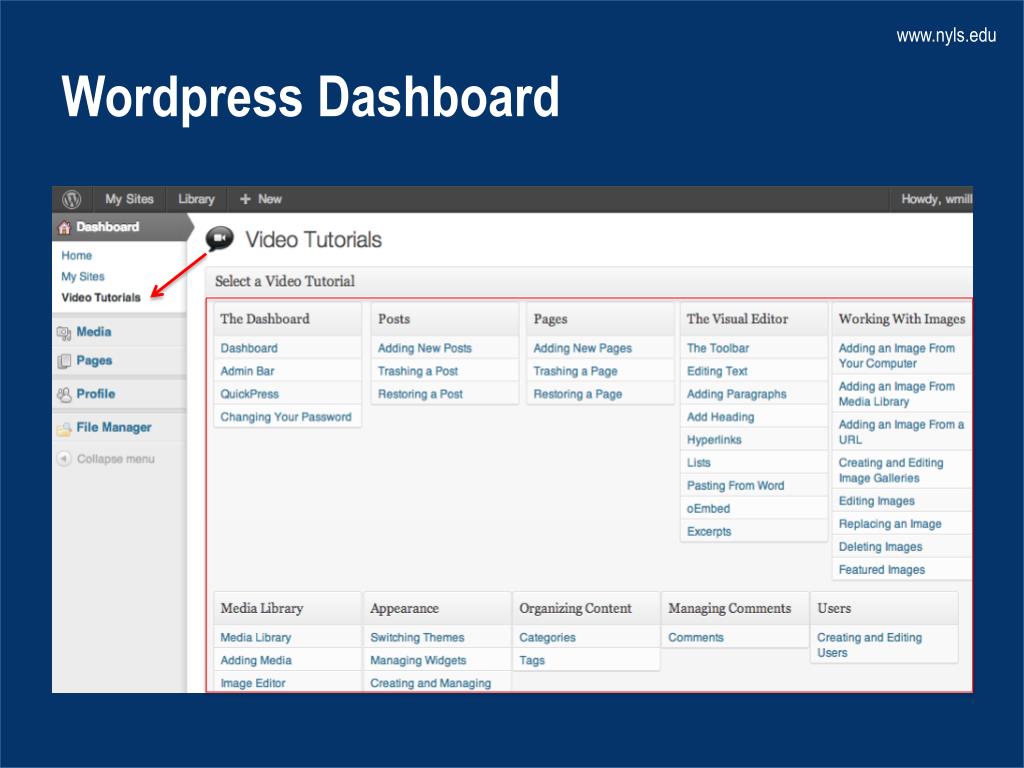Open My Sites under Dashboard submenu

point(83,276)
